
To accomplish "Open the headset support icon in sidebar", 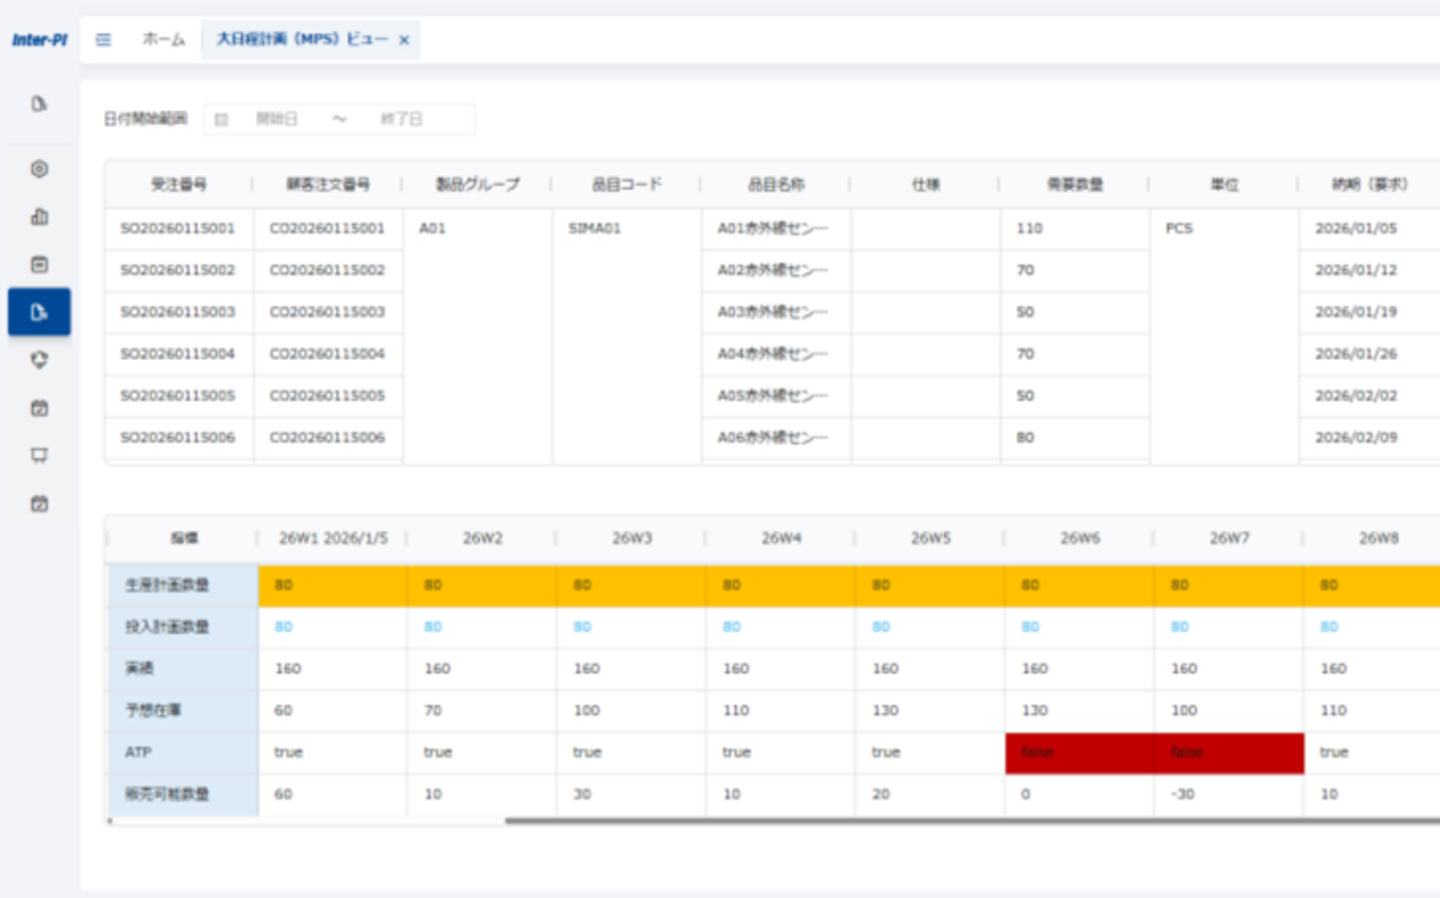I will [x=39, y=360].
